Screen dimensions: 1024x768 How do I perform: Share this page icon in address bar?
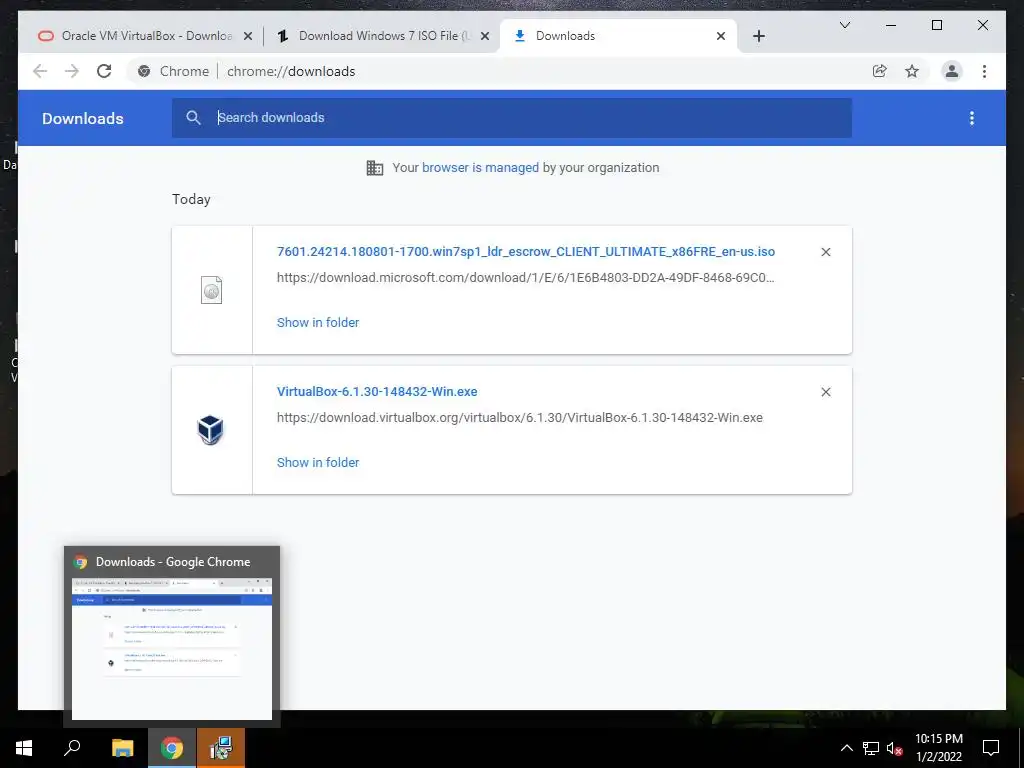coord(880,71)
